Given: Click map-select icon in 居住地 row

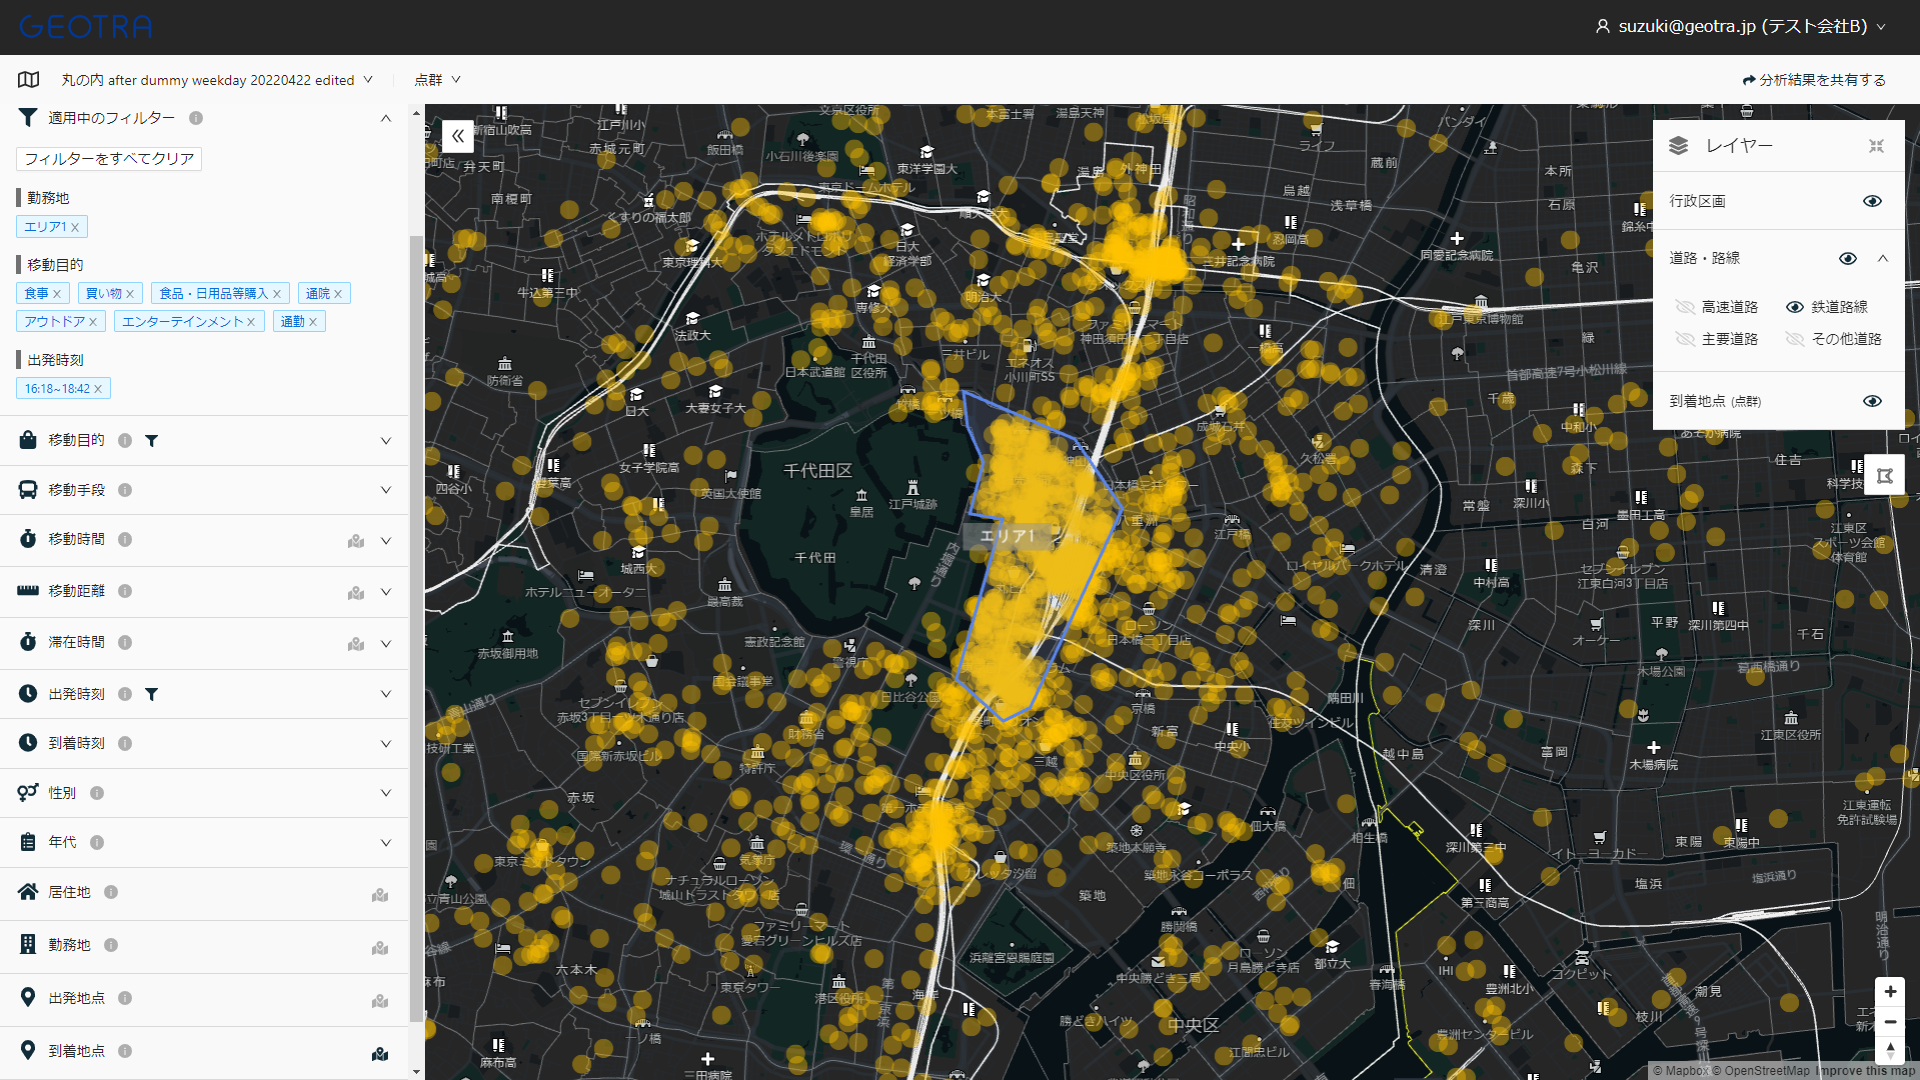Looking at the screenshot, I should (380, 895).
